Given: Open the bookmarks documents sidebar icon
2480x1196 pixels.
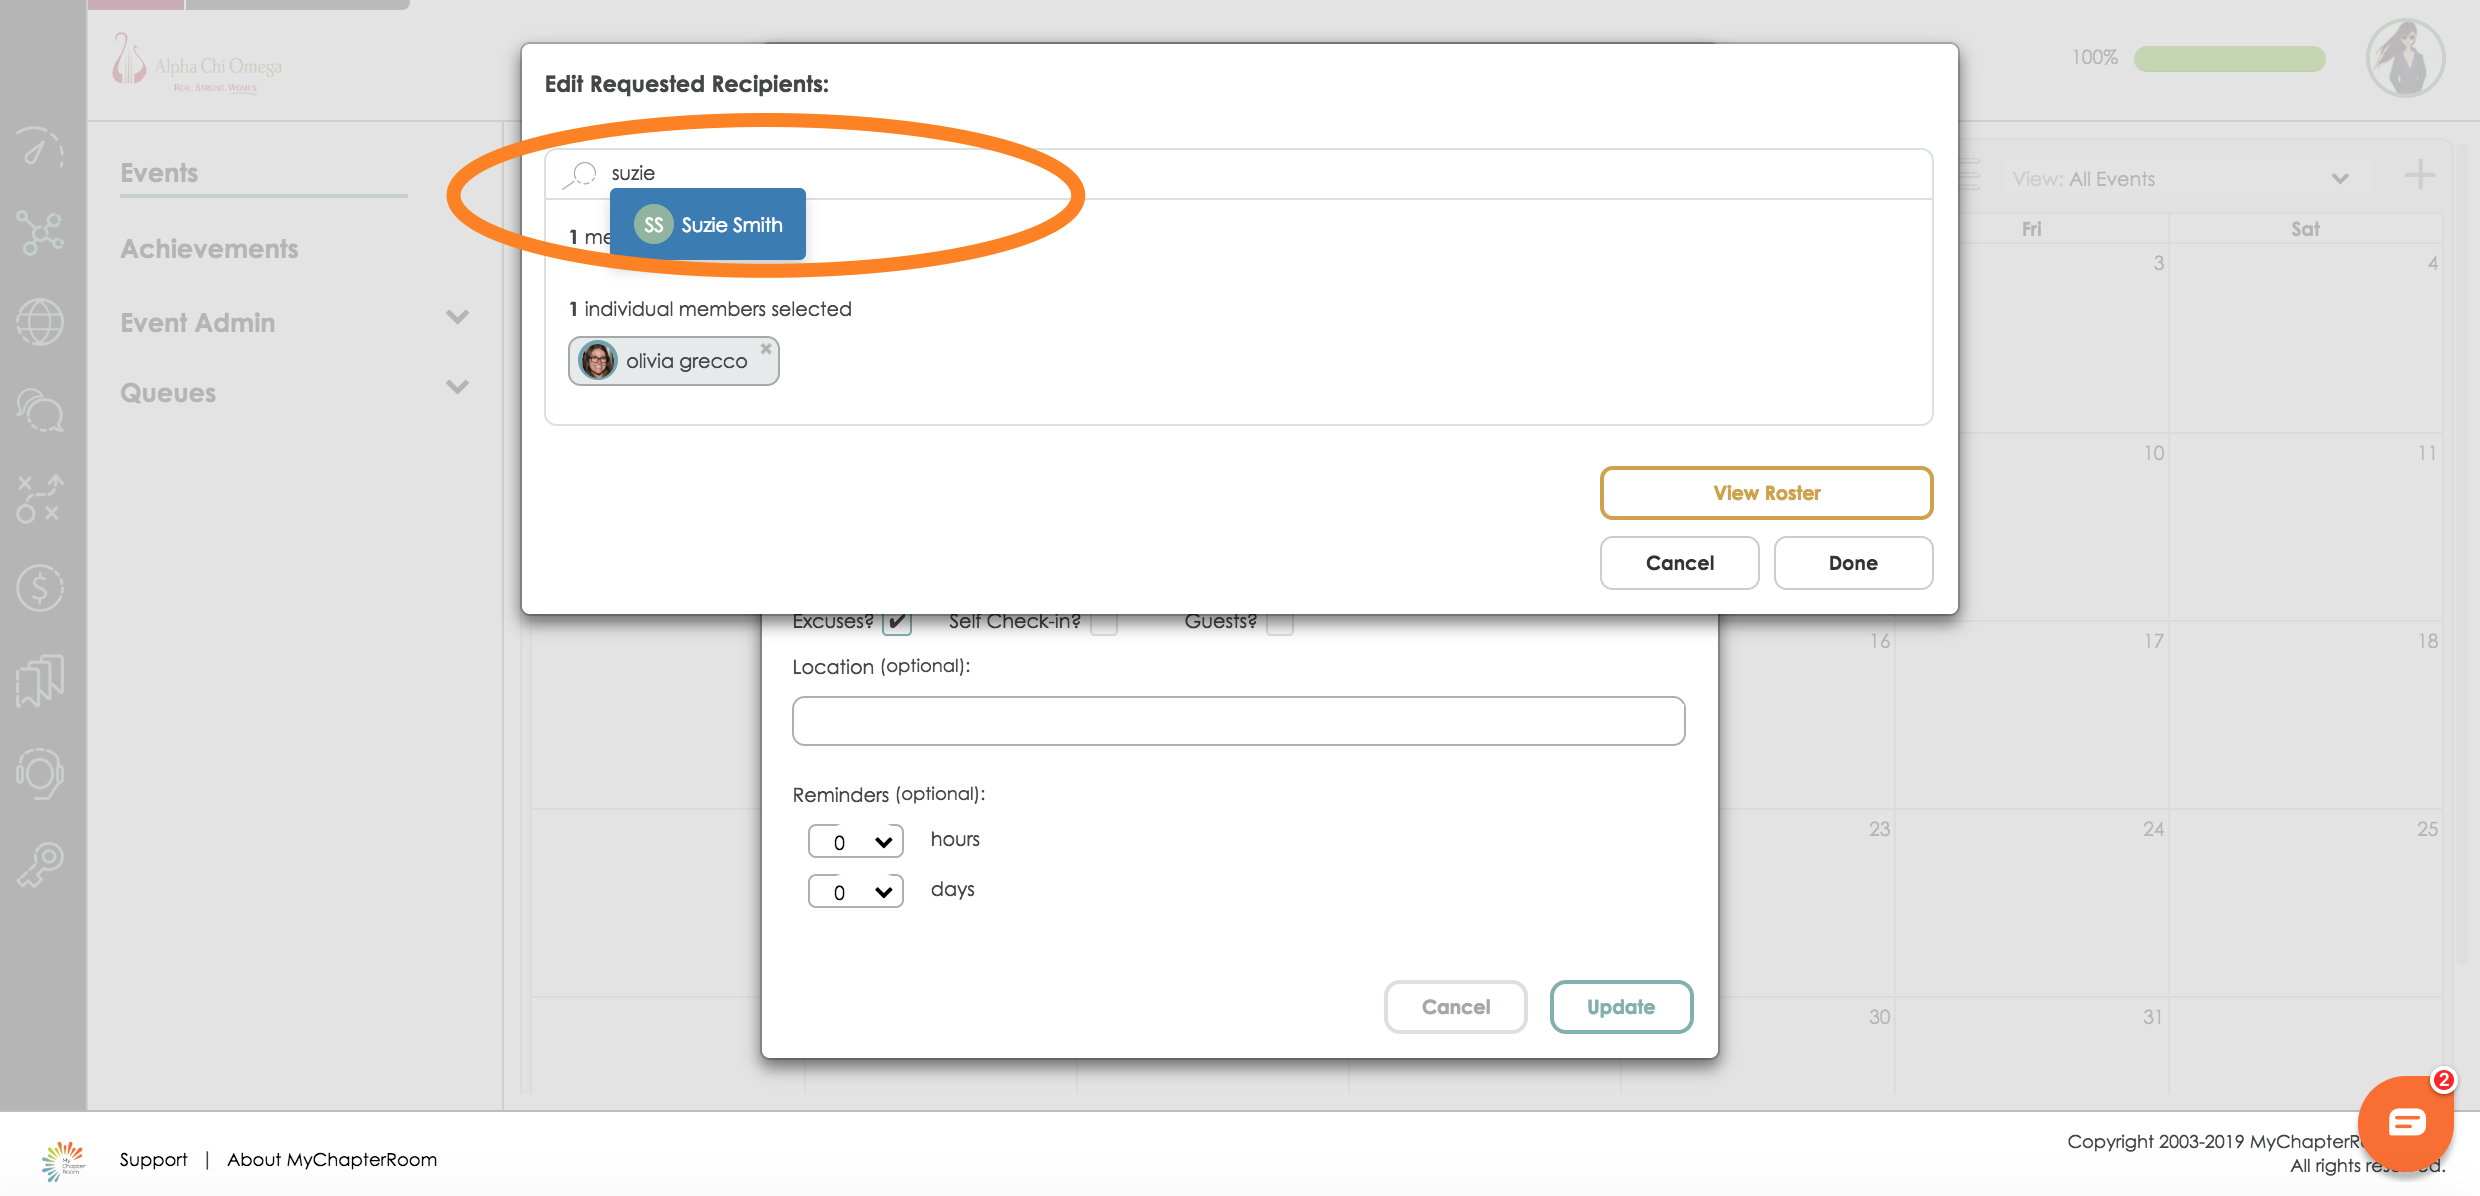Looking at the screenshot, I should [x=40, y=680].
